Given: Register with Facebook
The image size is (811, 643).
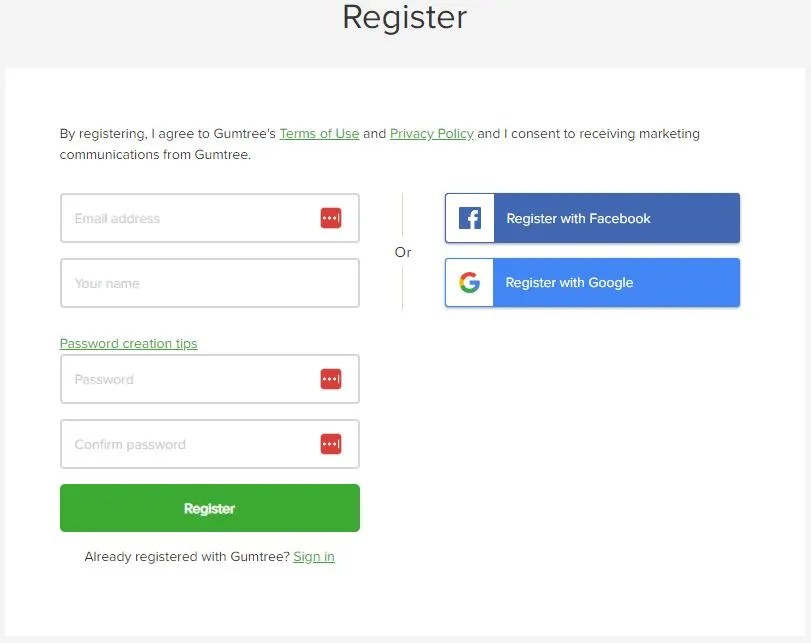Looking at the screenshot, I should [x=591, y=217].
